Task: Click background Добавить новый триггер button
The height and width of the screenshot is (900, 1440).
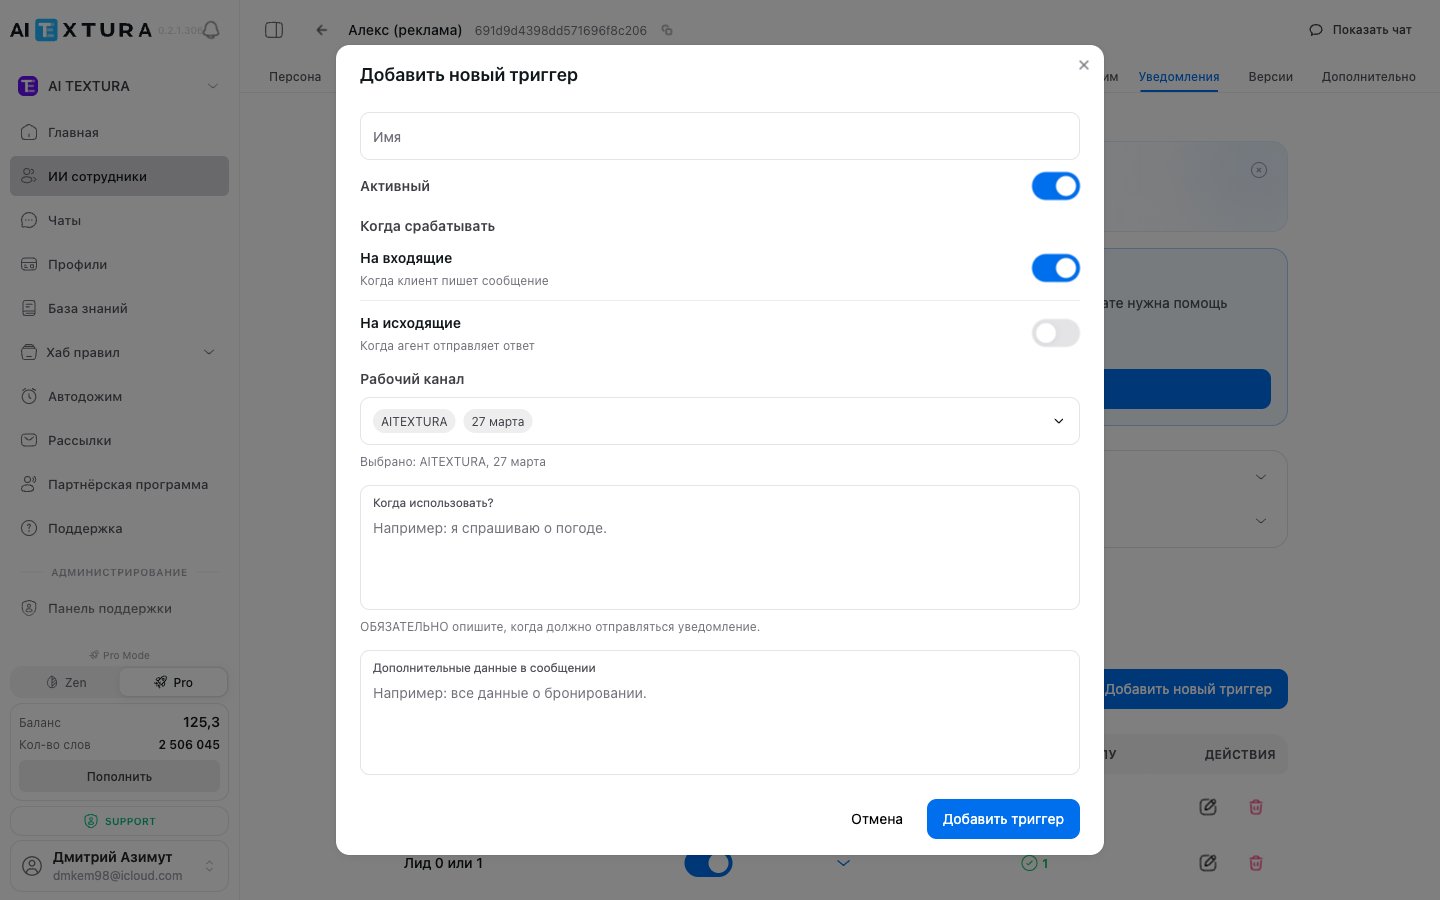Action: pos(1195,689)
